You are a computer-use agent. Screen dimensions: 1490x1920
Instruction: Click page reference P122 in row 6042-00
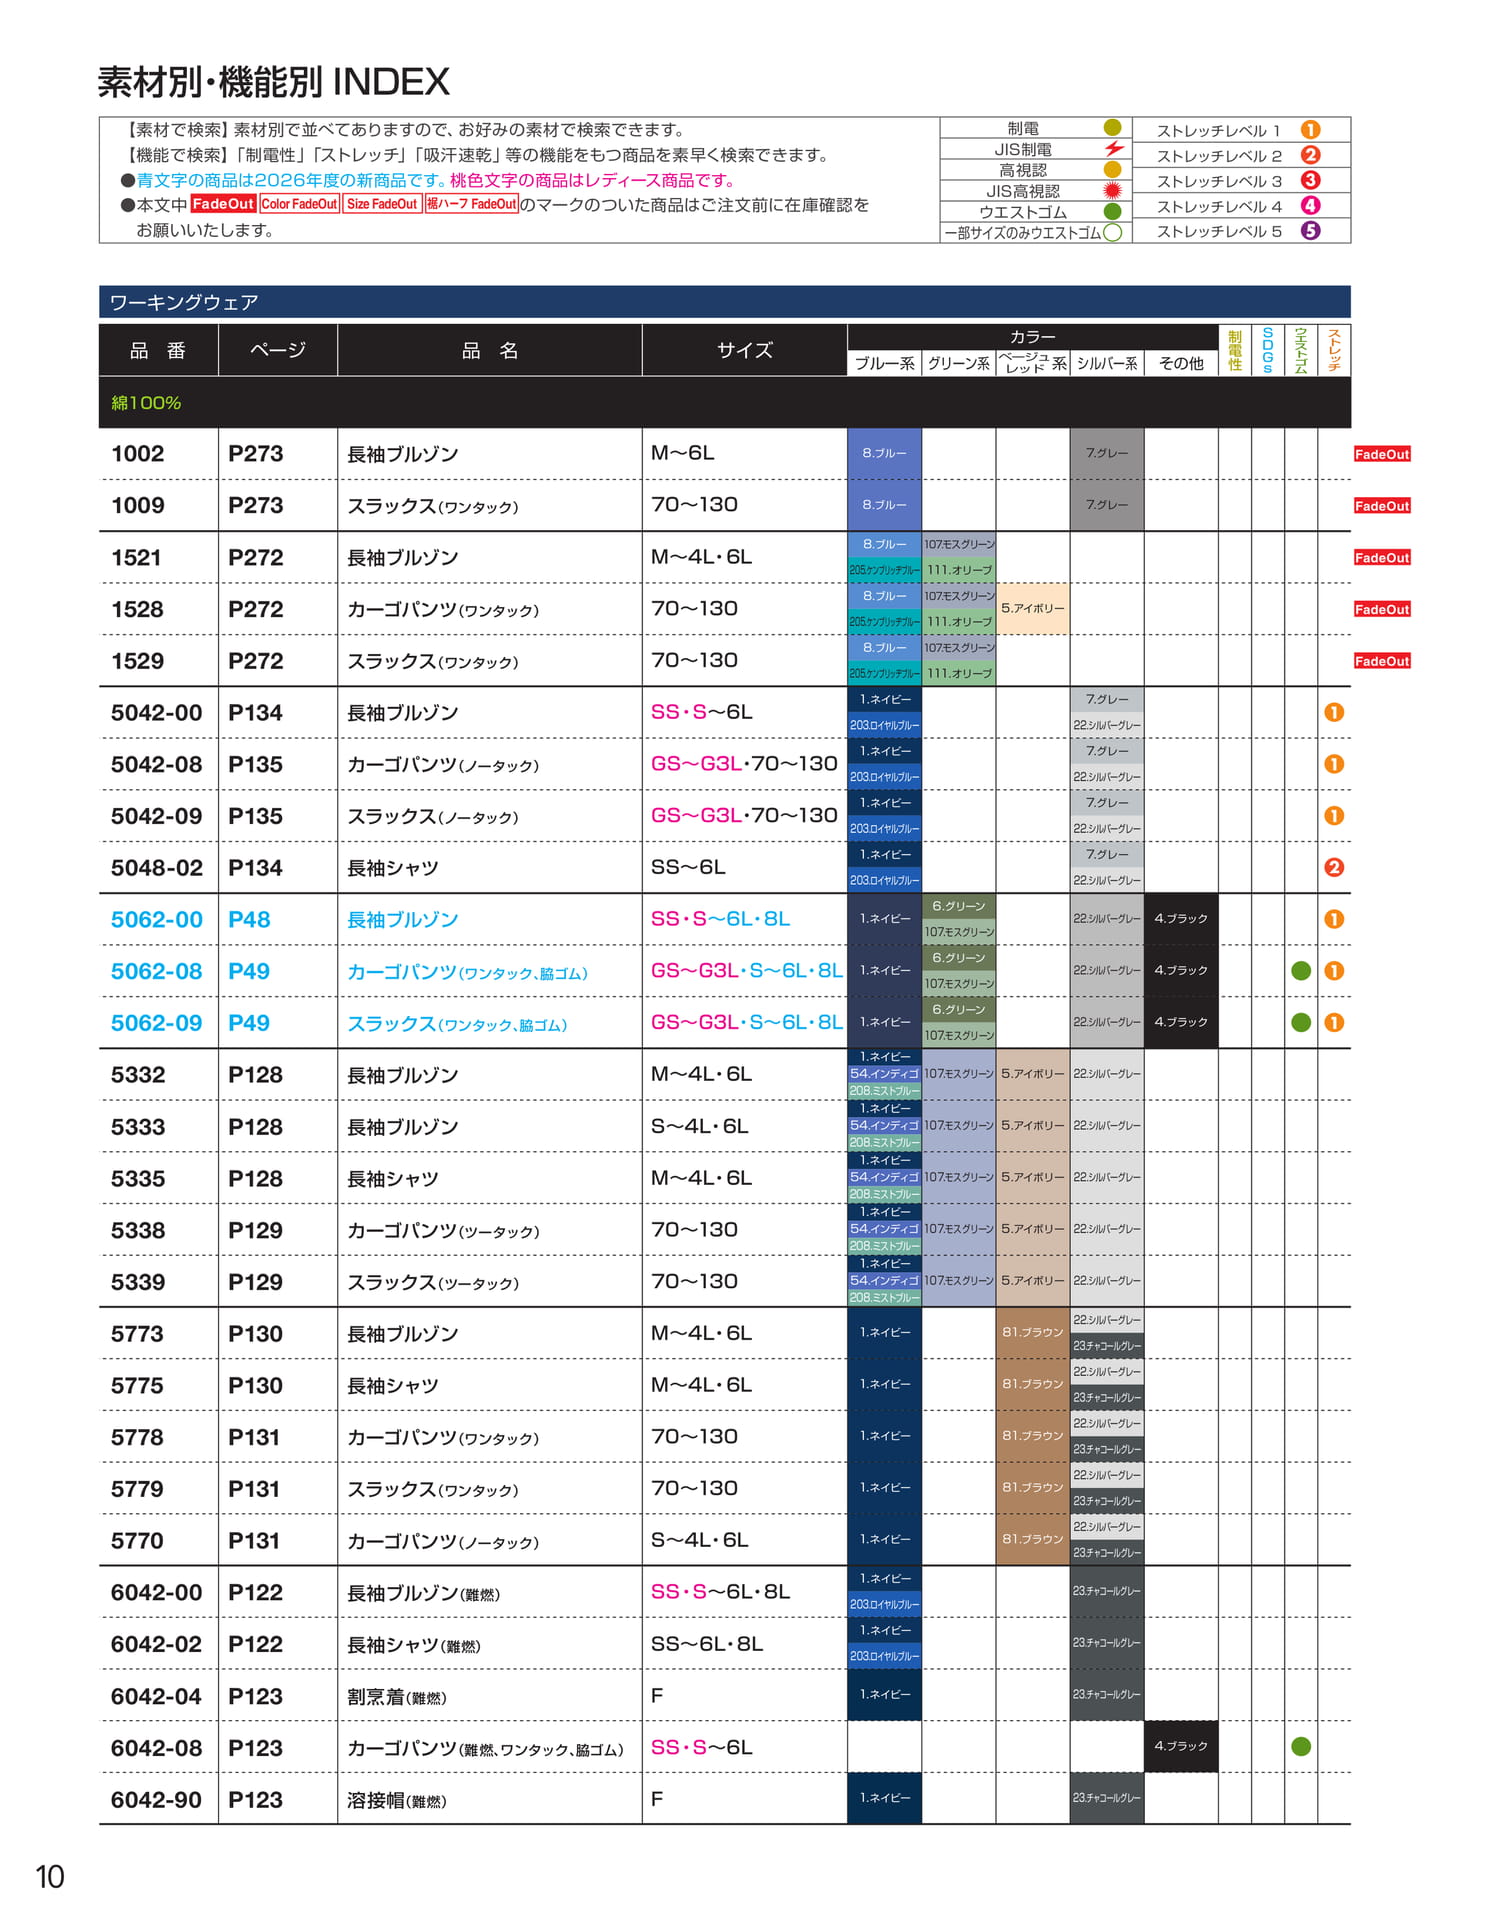[x=255, y=1592]
